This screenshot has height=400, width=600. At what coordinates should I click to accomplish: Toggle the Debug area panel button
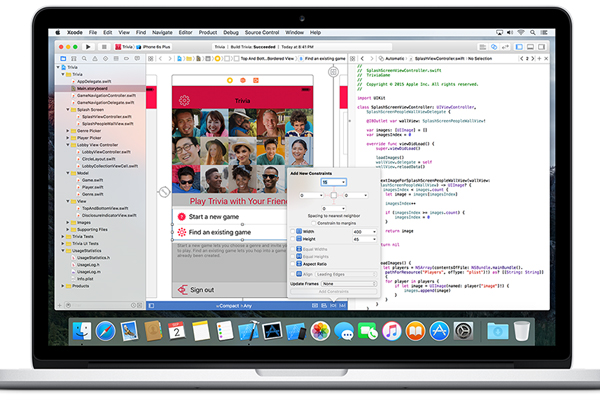pos(530,47)
